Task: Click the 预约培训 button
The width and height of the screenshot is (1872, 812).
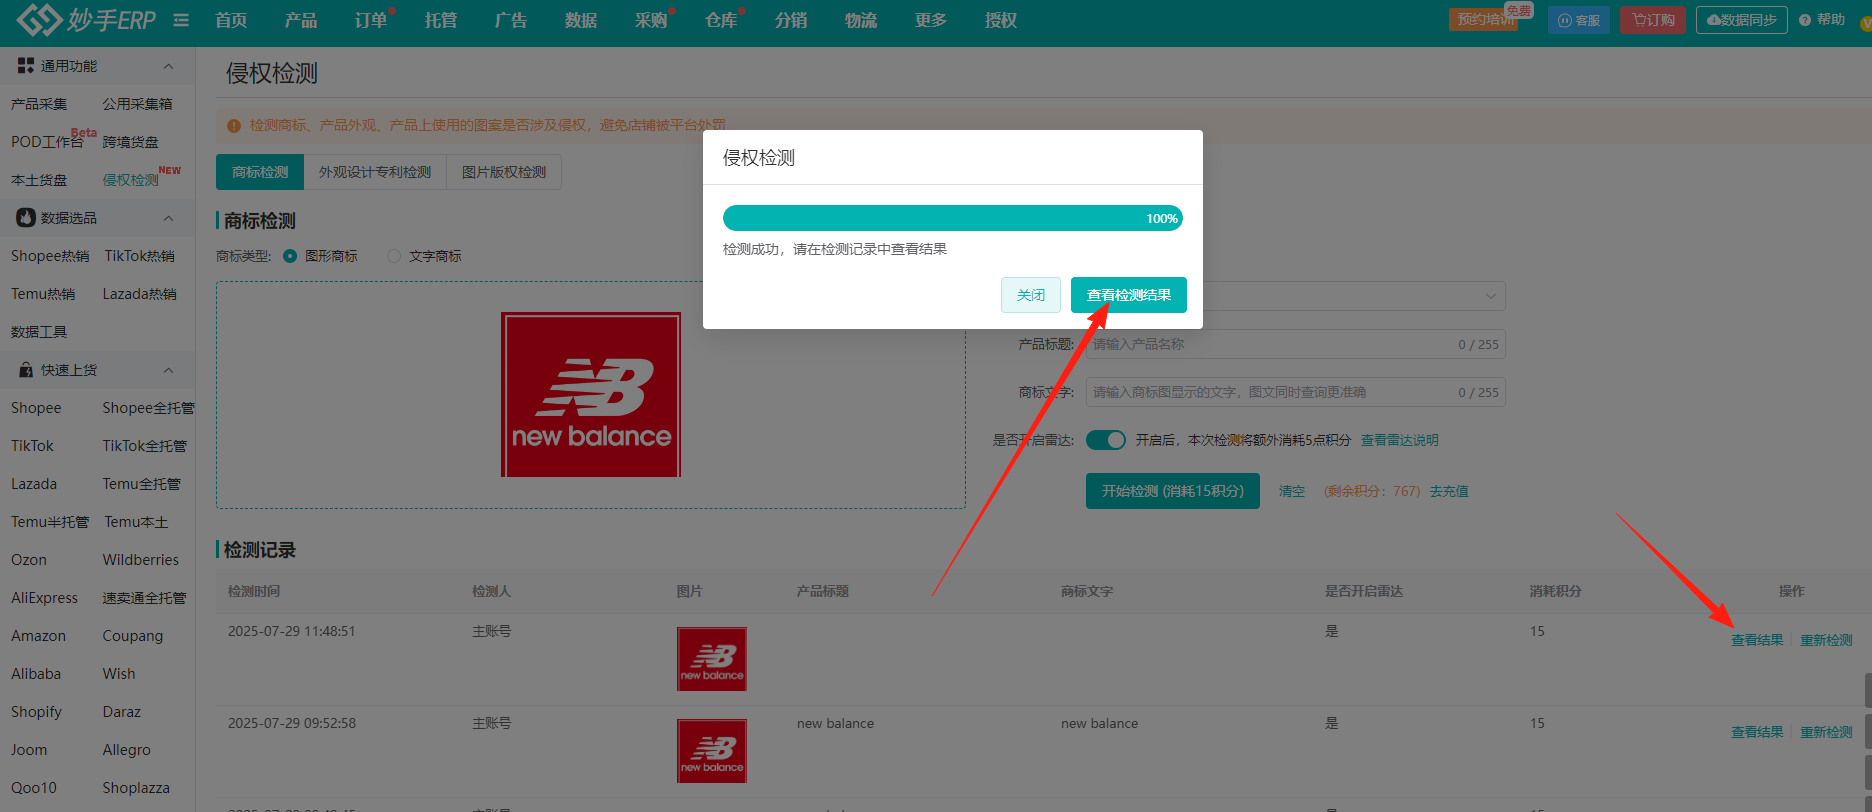Action: click(x=1483, y=20)
